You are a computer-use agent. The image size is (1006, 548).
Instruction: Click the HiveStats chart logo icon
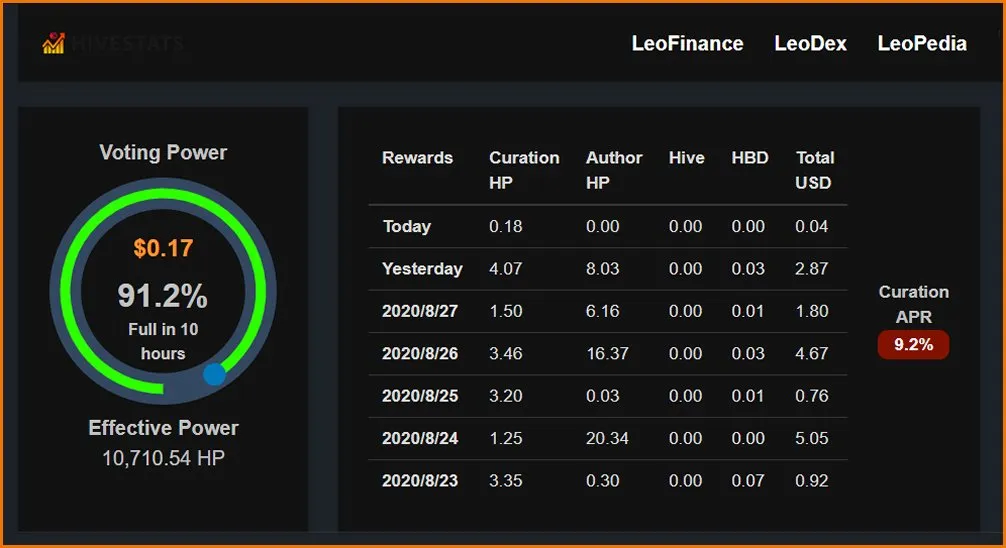point(53,43)
